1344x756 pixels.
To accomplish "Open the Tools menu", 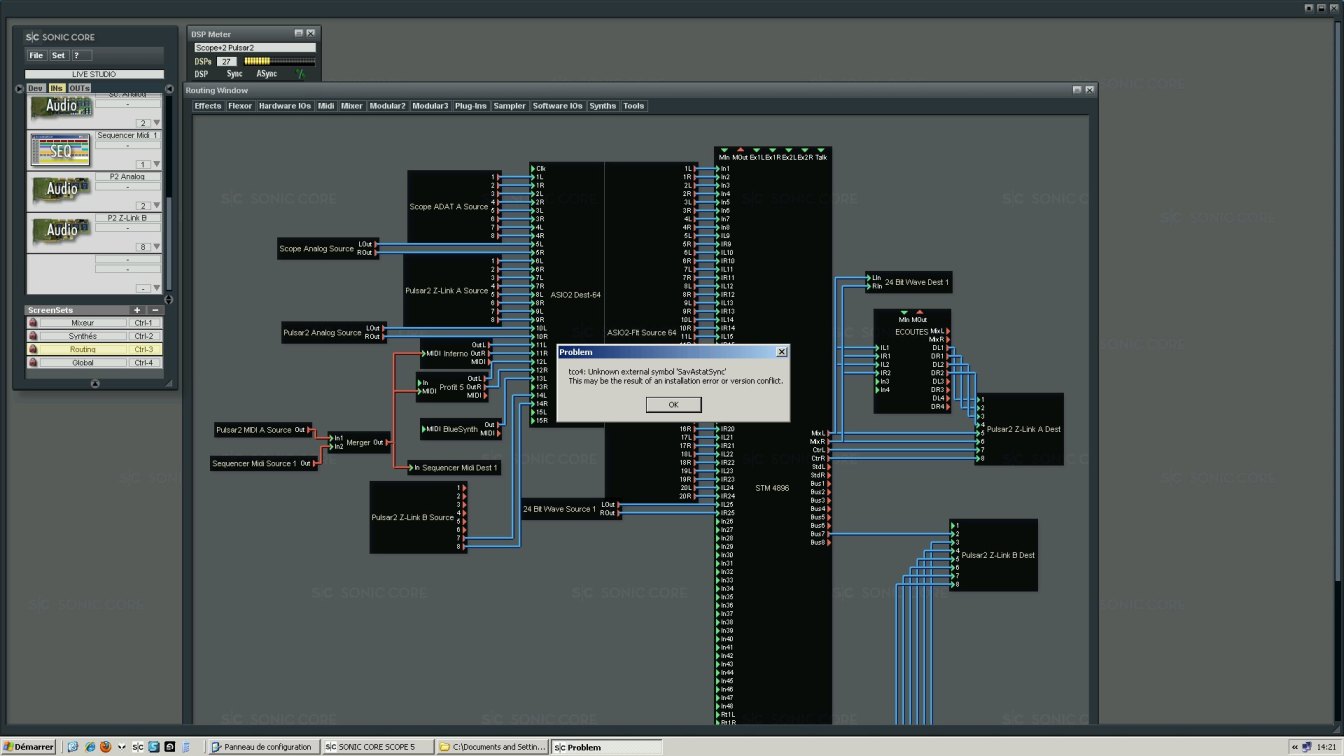I will pos(634,106).
